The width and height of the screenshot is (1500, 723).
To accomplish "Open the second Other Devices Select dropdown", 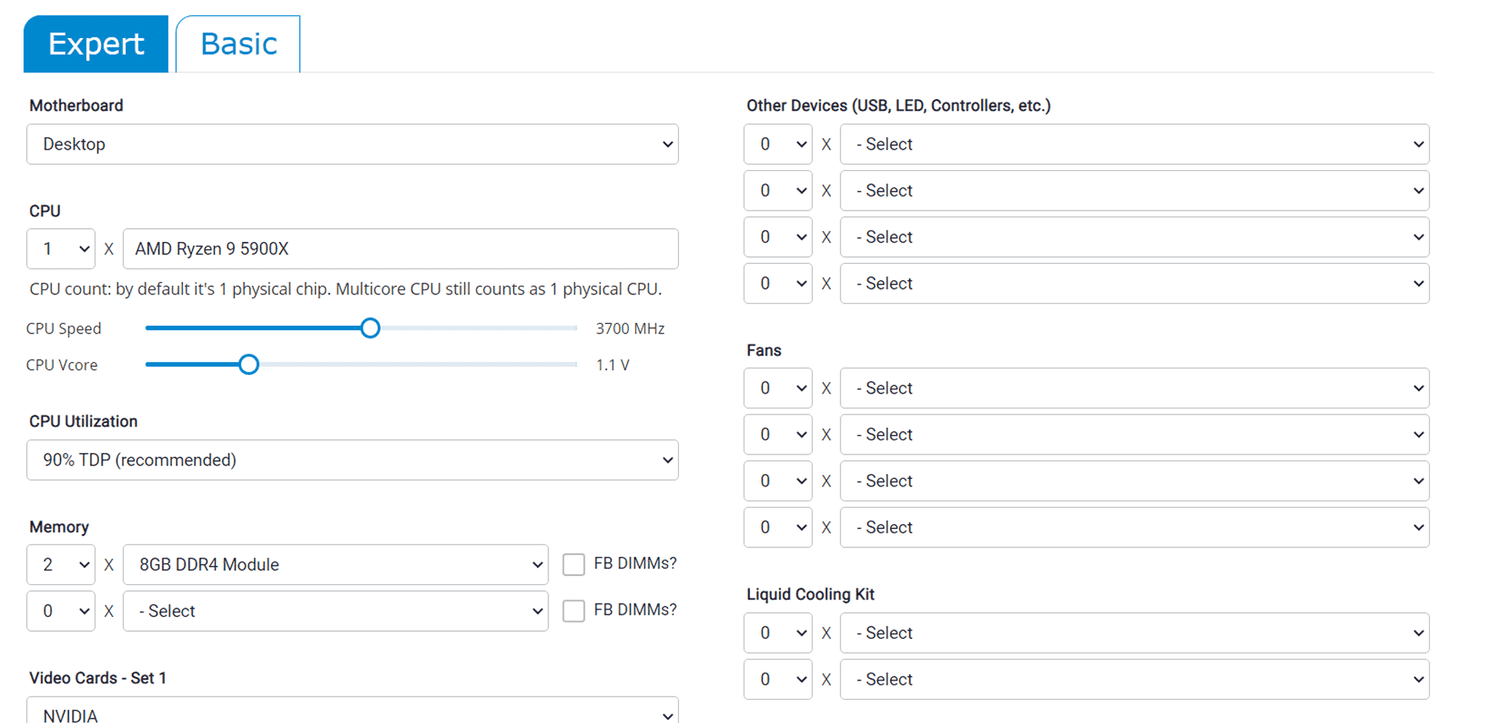I will pos(1134,190).
